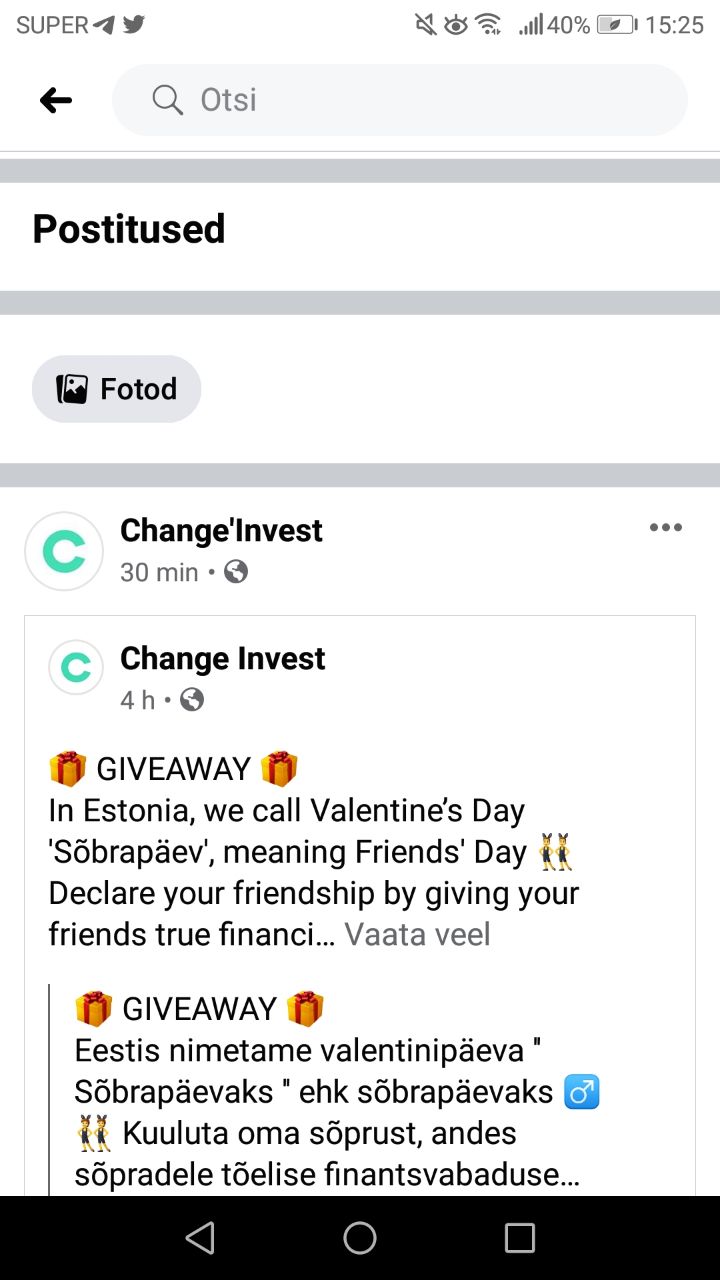Tap the photo gallery icon in Fotod

pyautogui.click(x=72, y=389)
